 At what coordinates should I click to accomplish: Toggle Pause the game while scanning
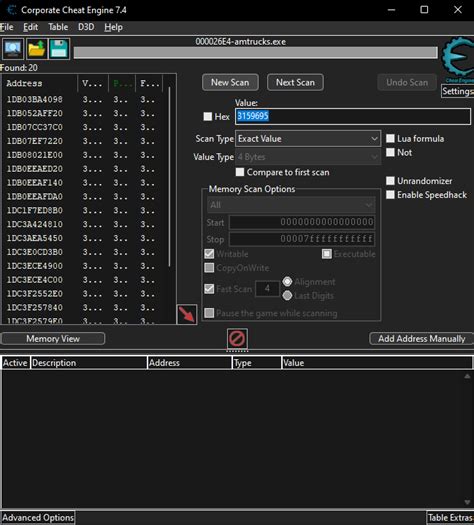click(209, 313)
